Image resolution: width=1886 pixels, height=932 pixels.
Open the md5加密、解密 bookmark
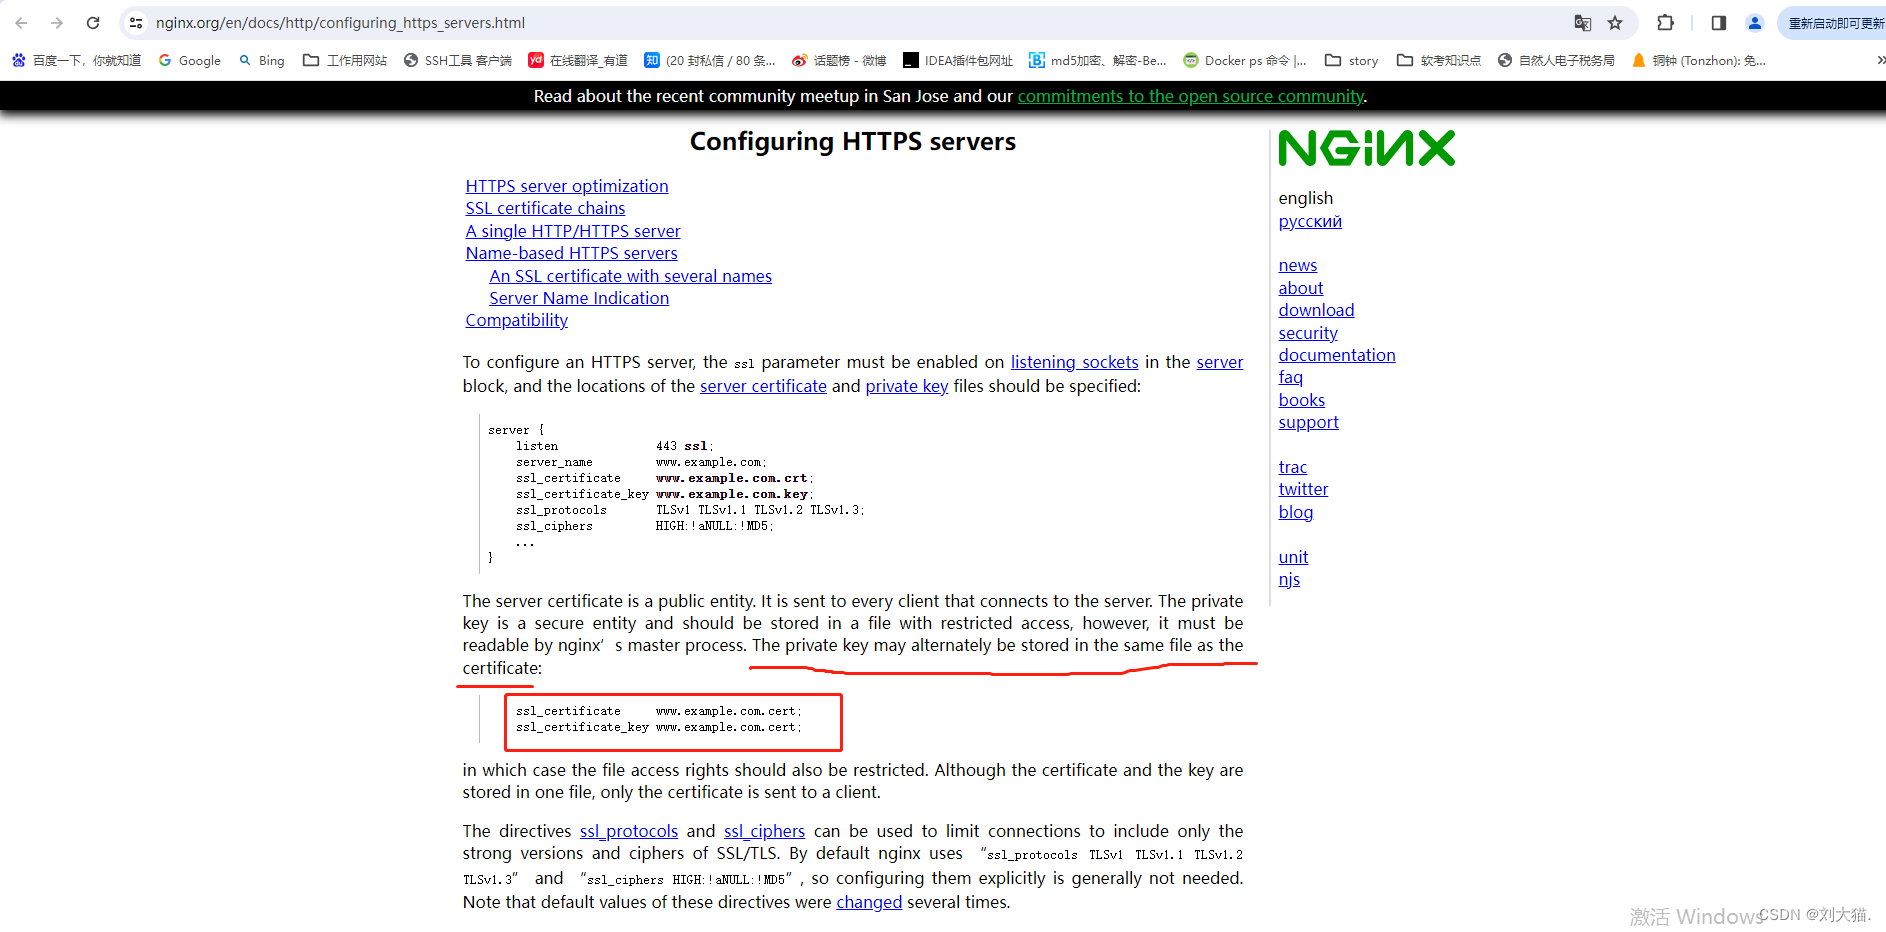1098,61
